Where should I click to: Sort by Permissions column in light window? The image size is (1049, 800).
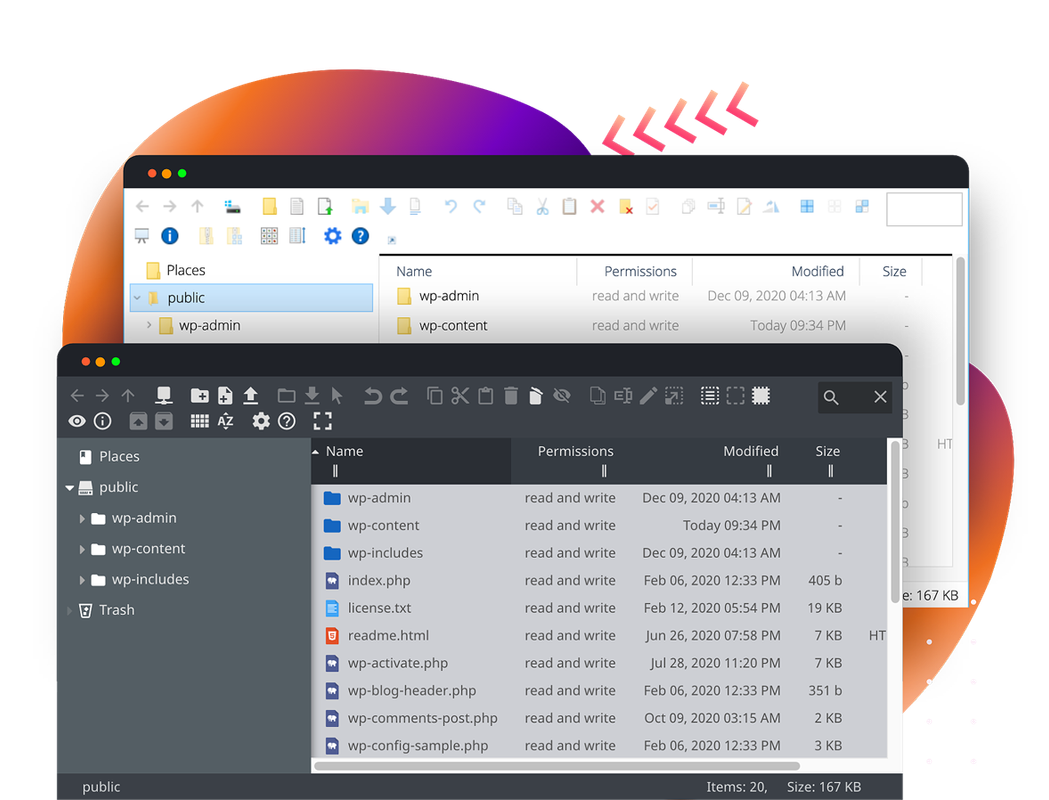(640, 272)
